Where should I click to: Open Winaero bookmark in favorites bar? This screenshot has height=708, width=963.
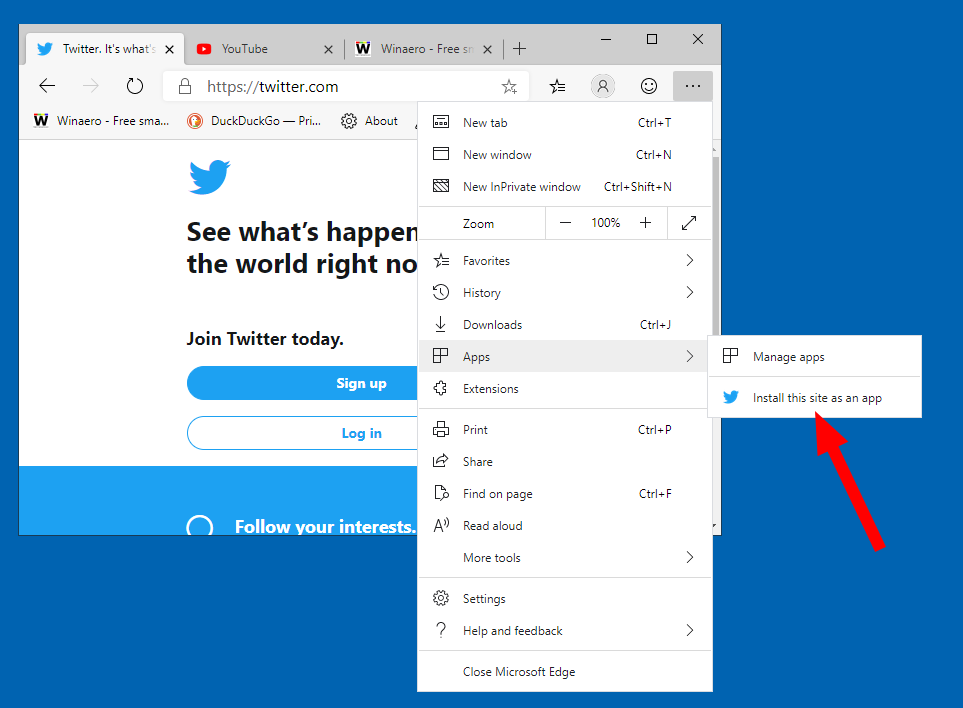(102, 121)
